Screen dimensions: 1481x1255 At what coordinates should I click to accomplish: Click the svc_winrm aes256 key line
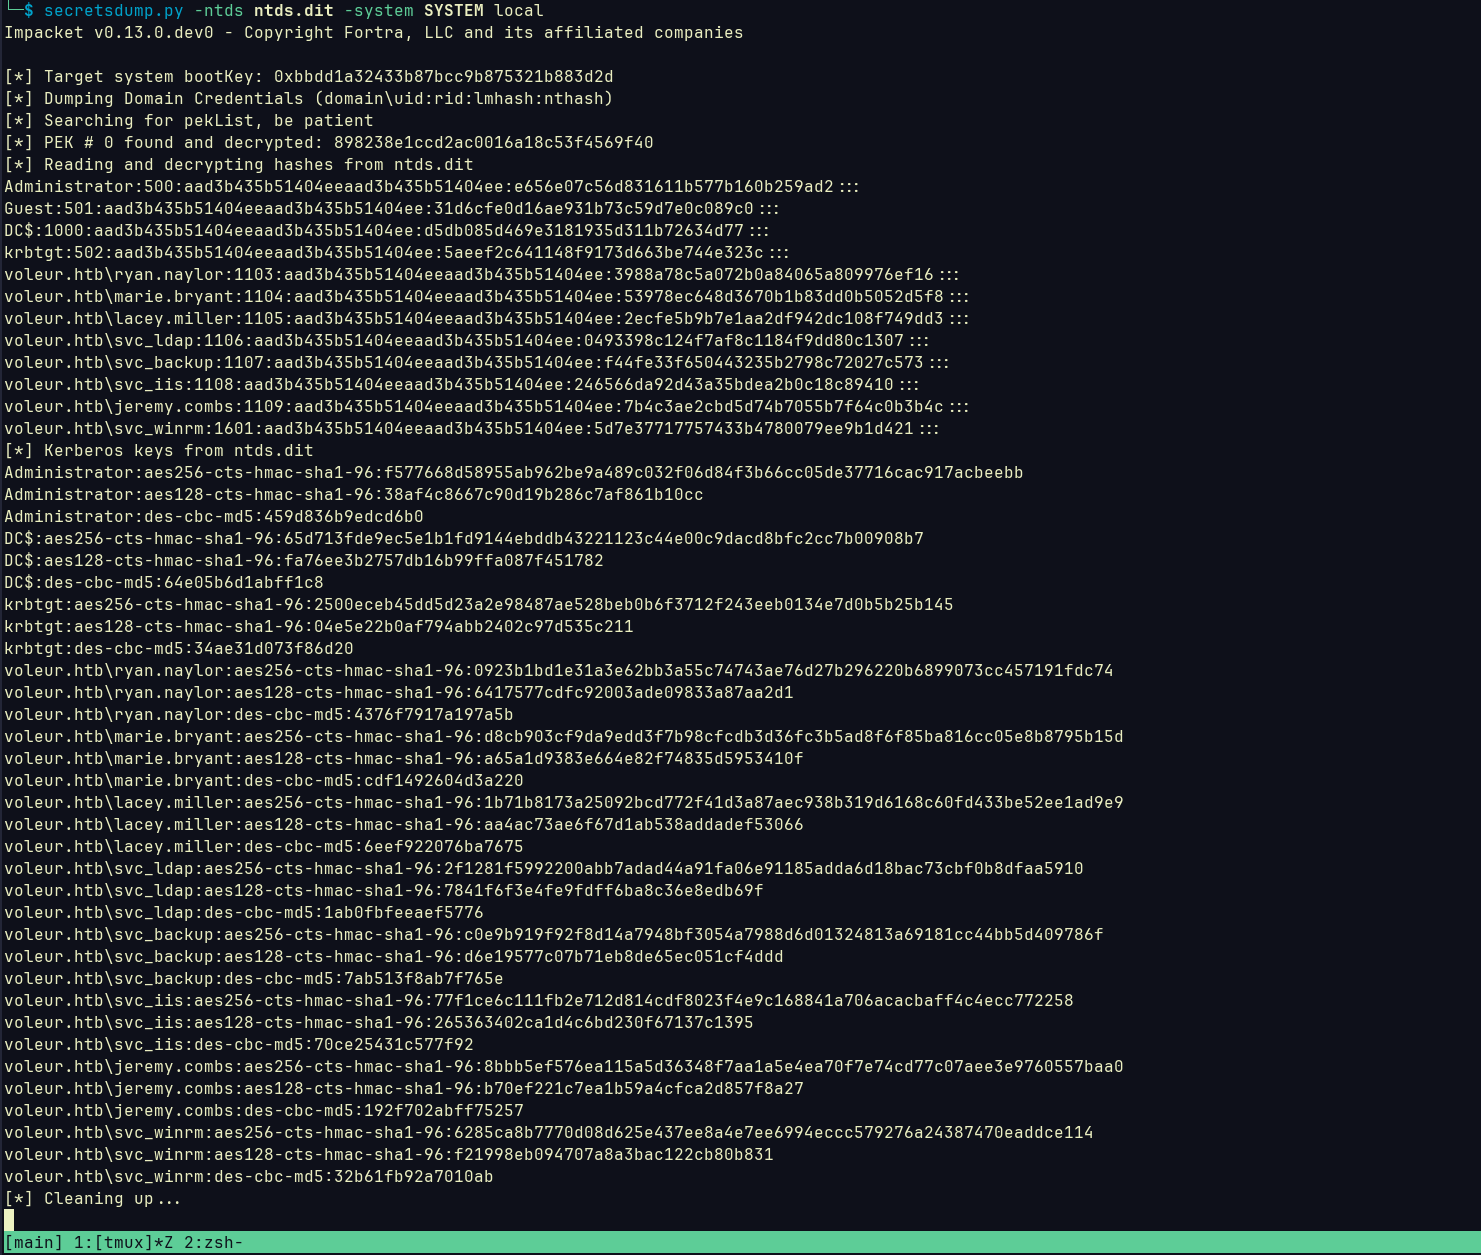(x=549, y=1133)
